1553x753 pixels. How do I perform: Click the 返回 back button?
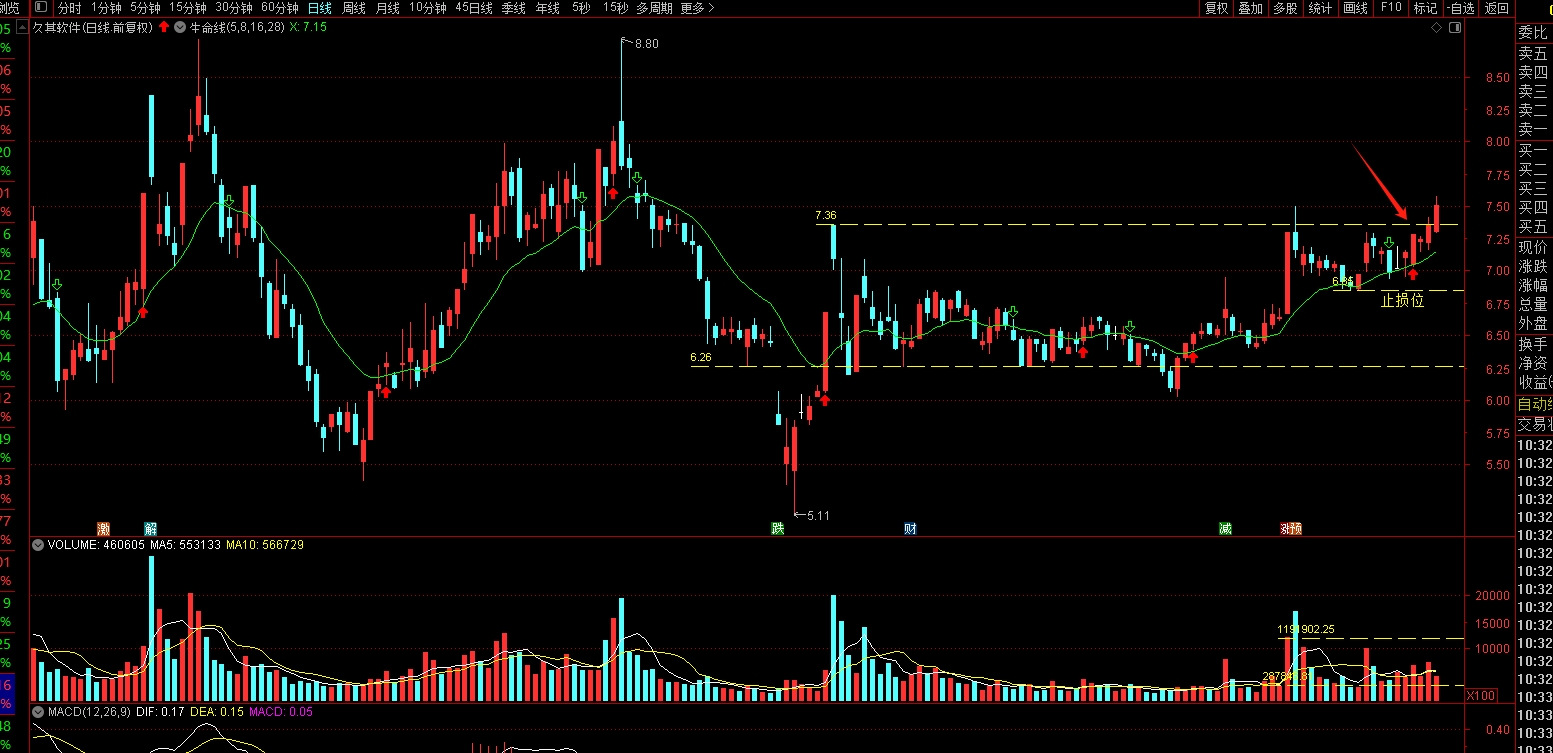1497,8
